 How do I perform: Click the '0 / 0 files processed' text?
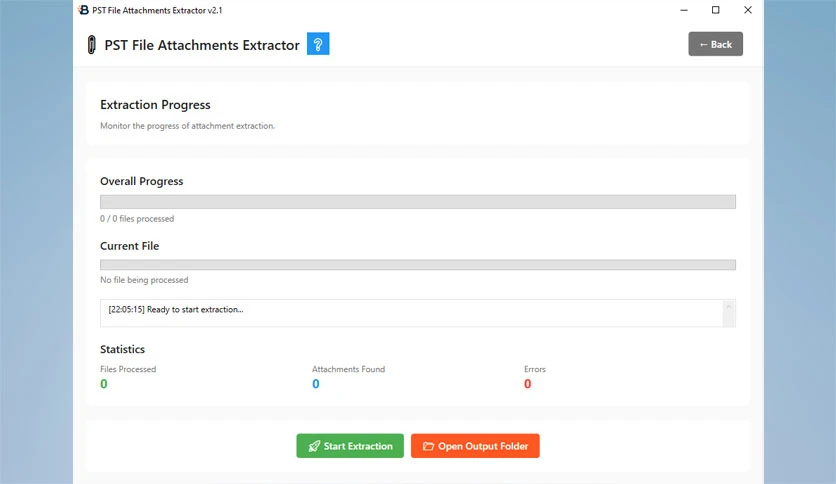[x=137, y=219]
